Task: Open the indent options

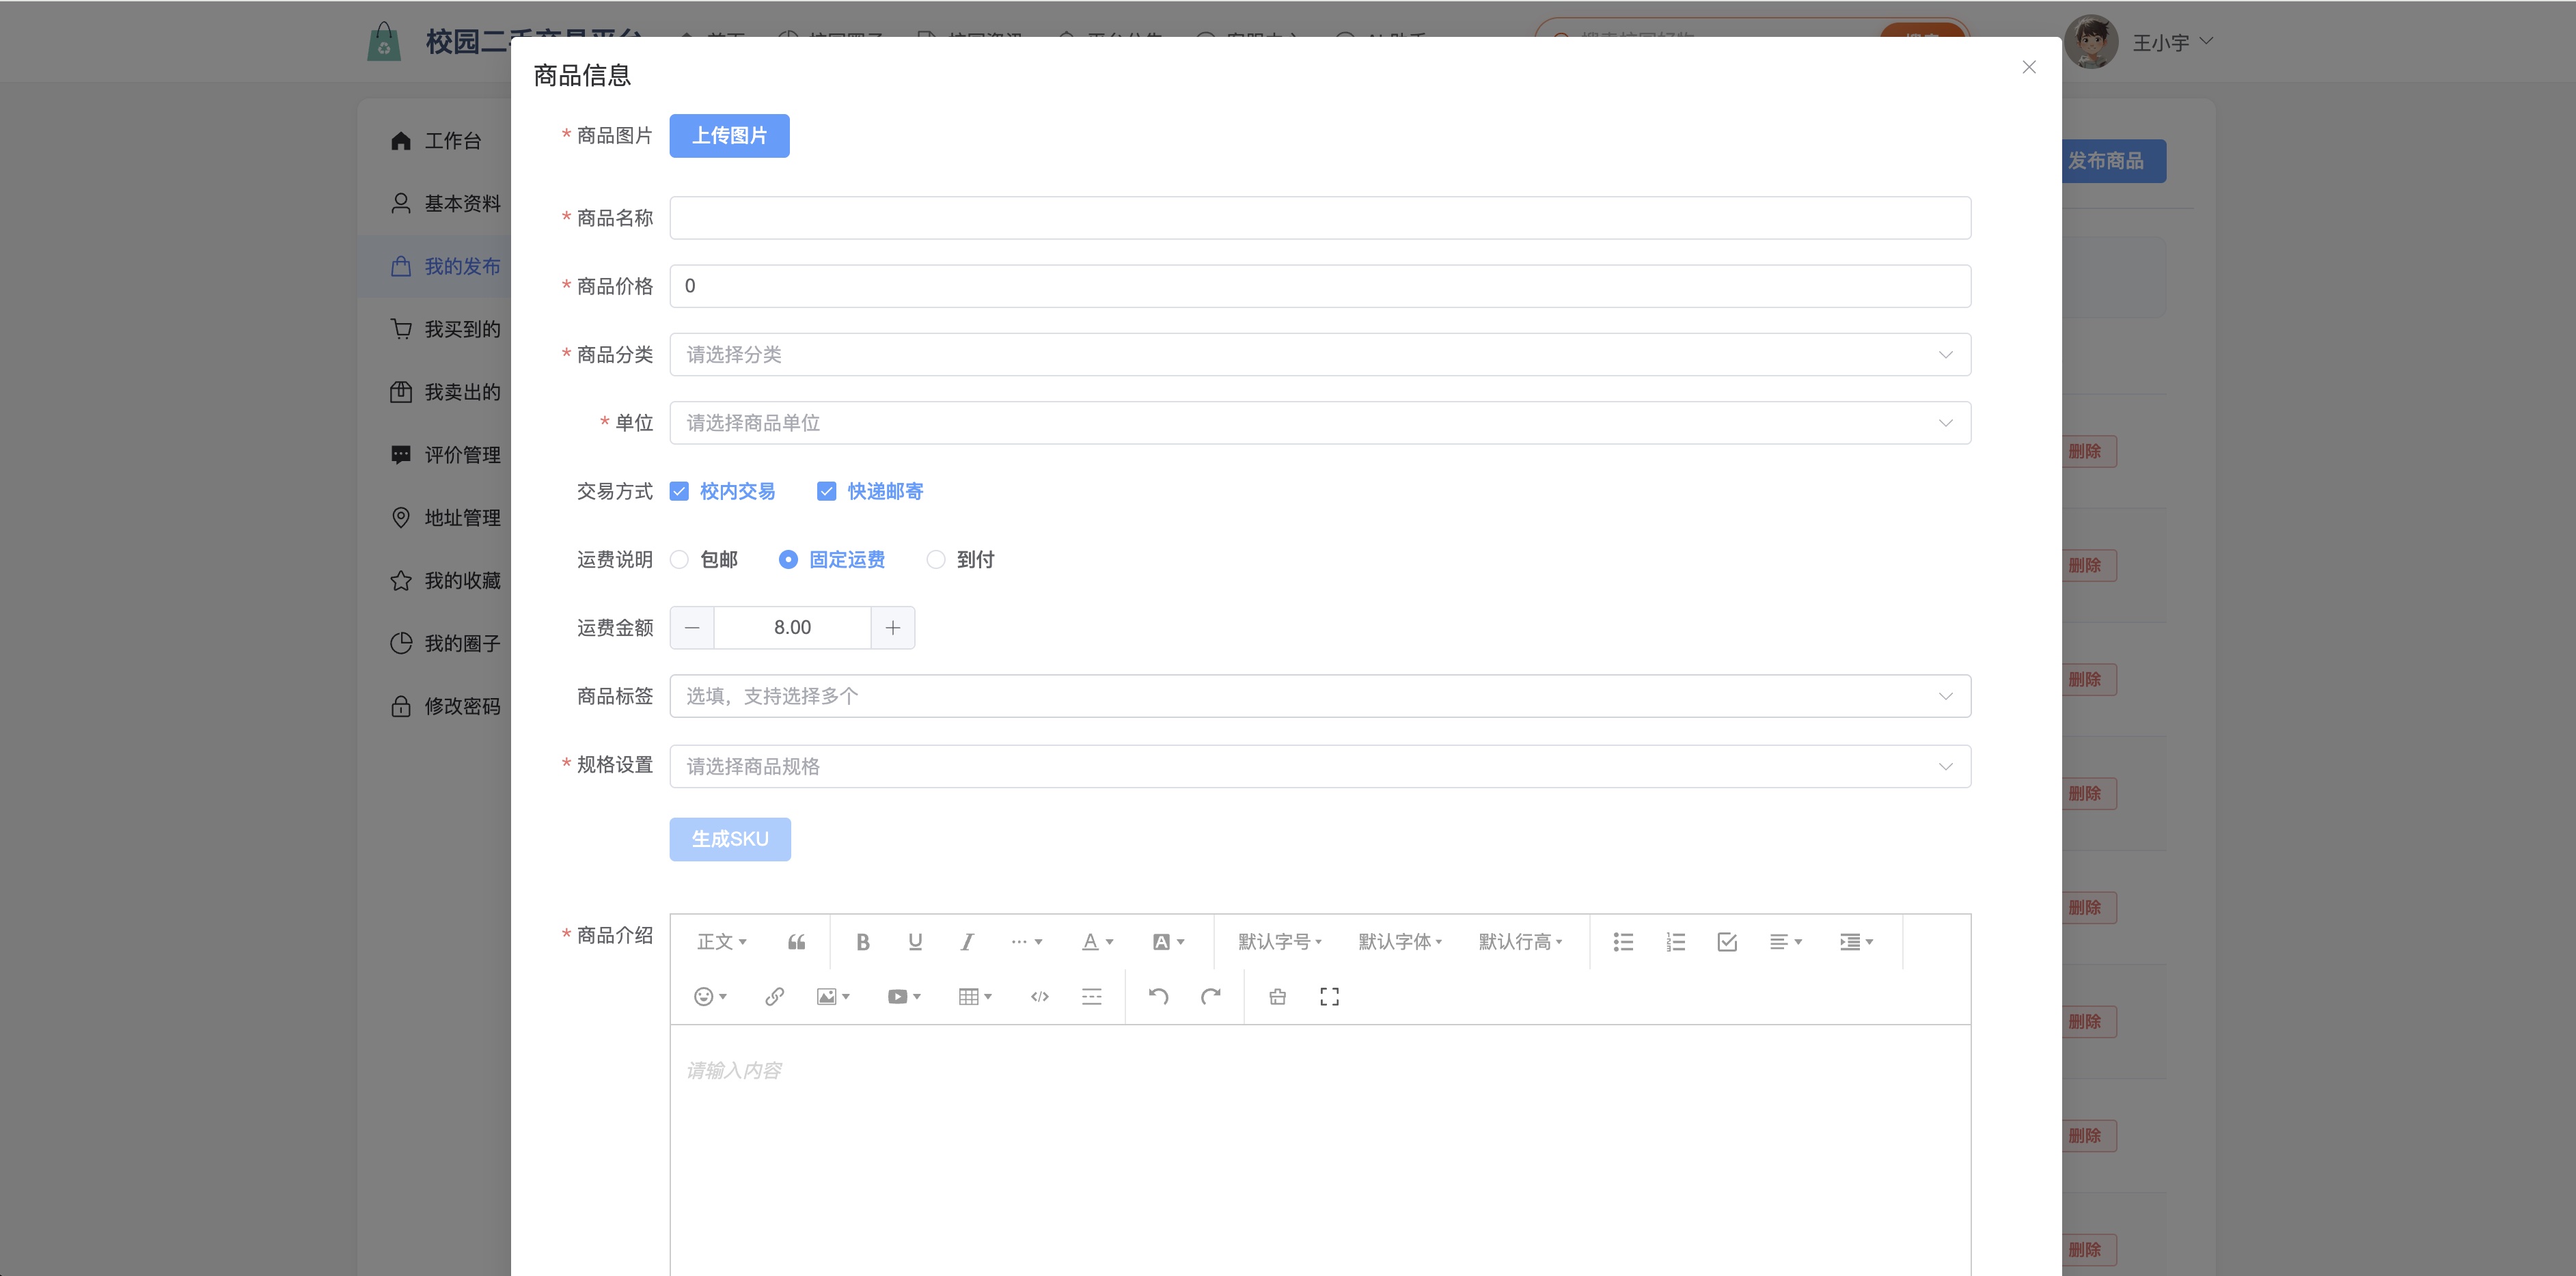Action: tap(1857, 942)
